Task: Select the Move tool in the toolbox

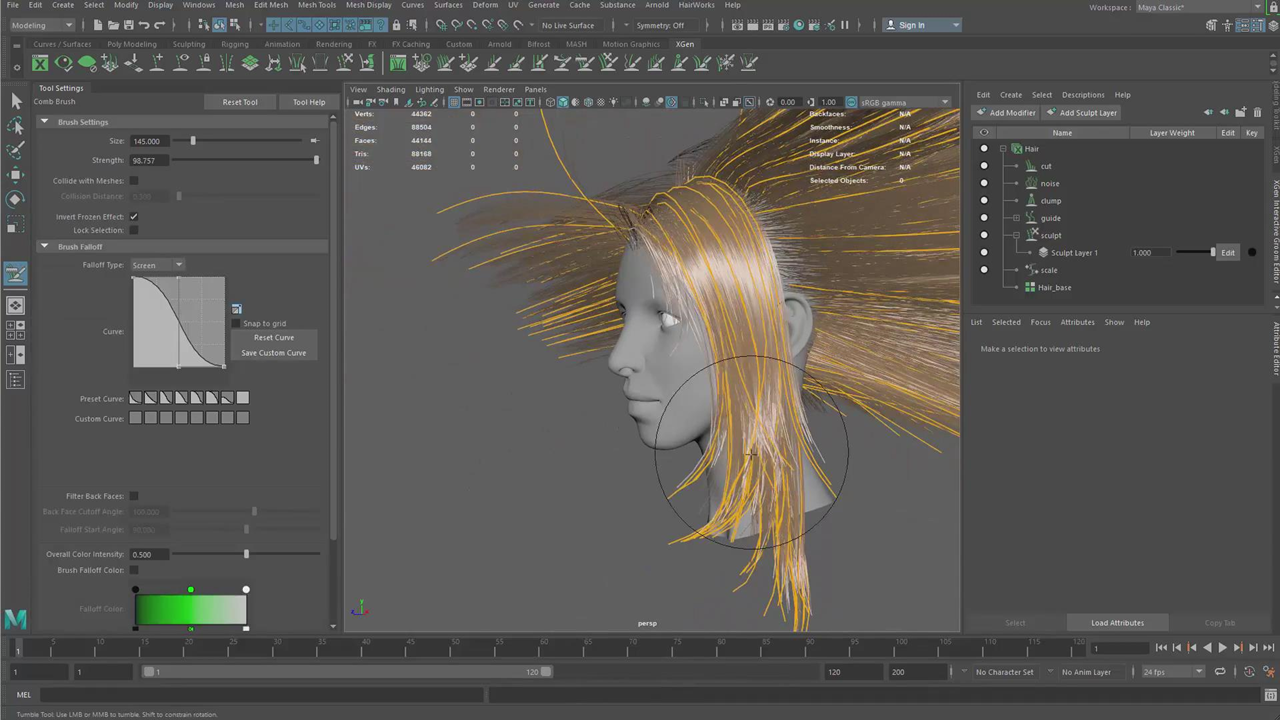Action: coord(16,174)
